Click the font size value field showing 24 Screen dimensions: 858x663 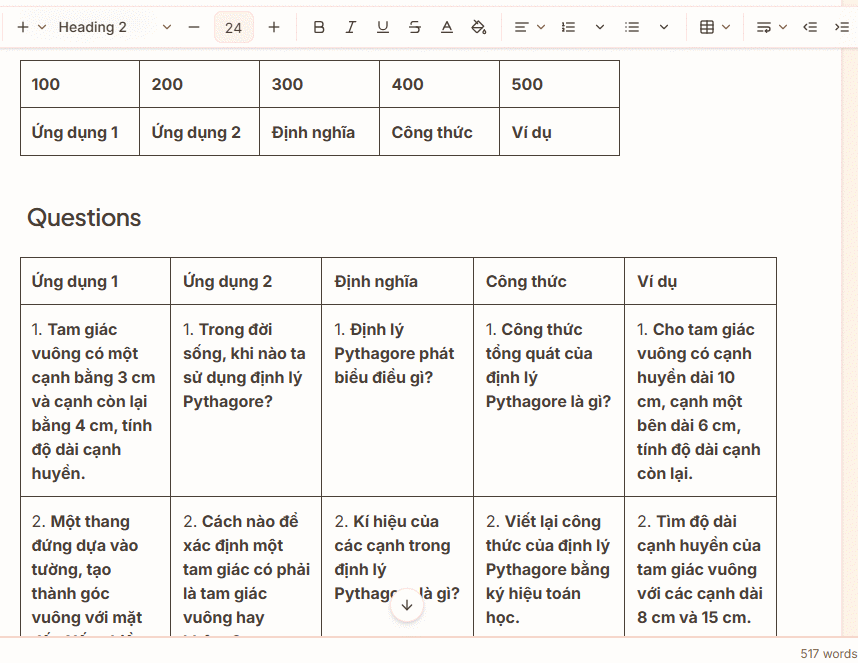pyautogui.click(x=233, y=27)
